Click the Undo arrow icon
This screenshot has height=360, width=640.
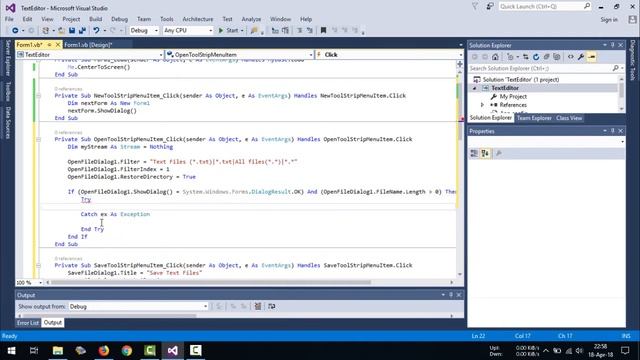click(96, 31)
